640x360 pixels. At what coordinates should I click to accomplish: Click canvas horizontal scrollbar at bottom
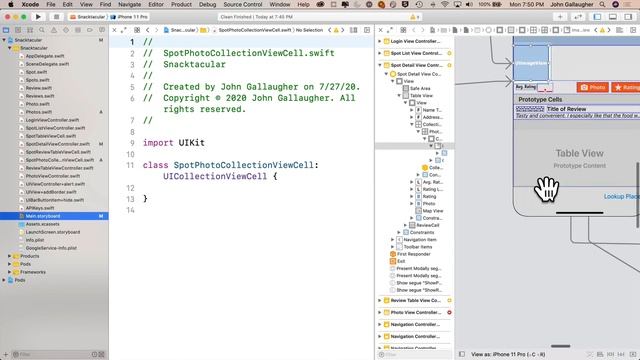(x=561, y=346)
